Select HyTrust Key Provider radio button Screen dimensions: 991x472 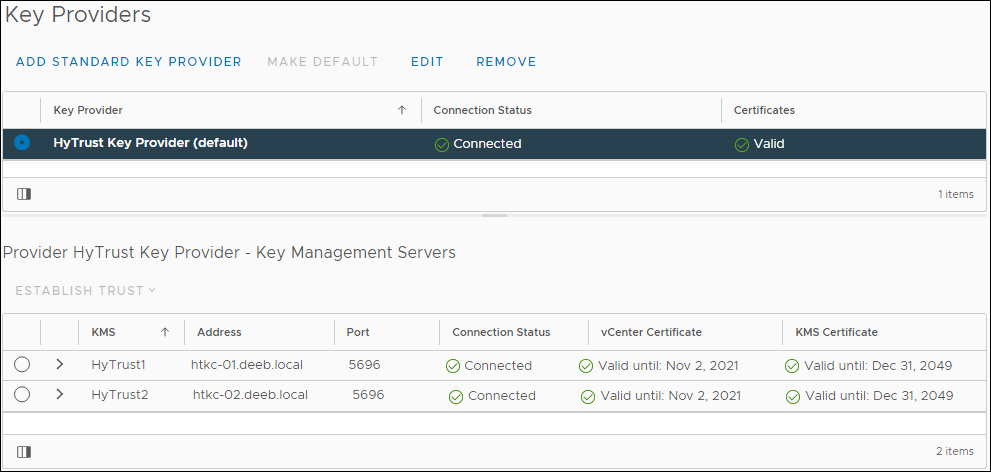pos(22,143)
